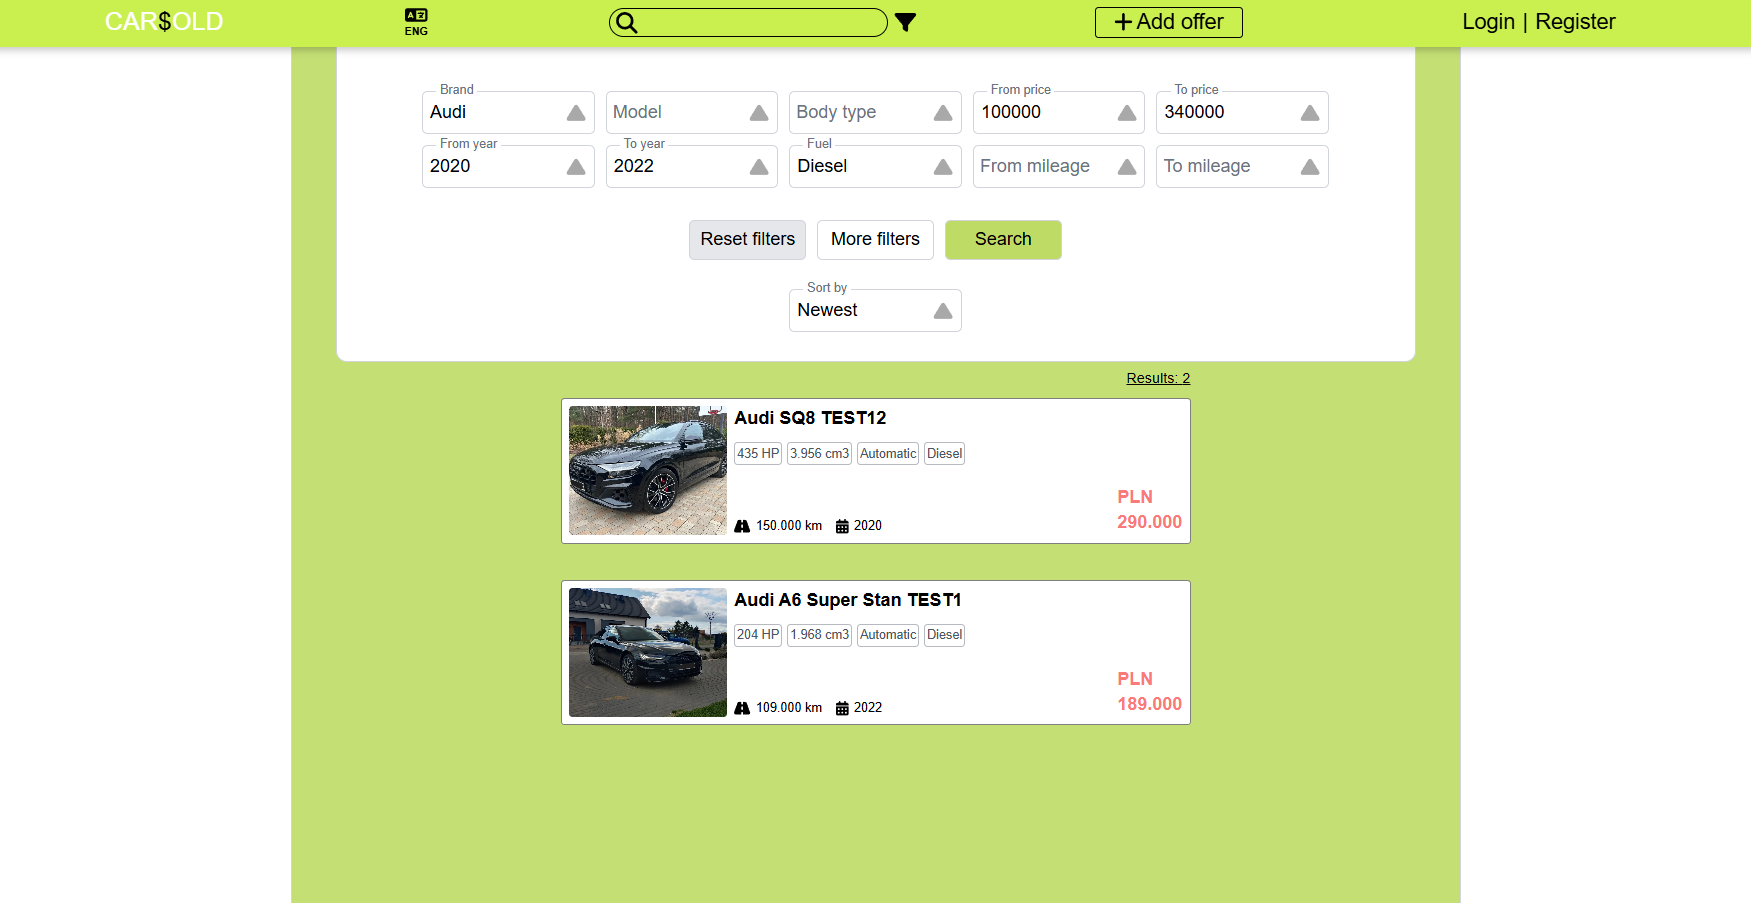Screen dimensions: 1751x903
Task: Expand the Model dropdown
Action: [x=692, y=112]
